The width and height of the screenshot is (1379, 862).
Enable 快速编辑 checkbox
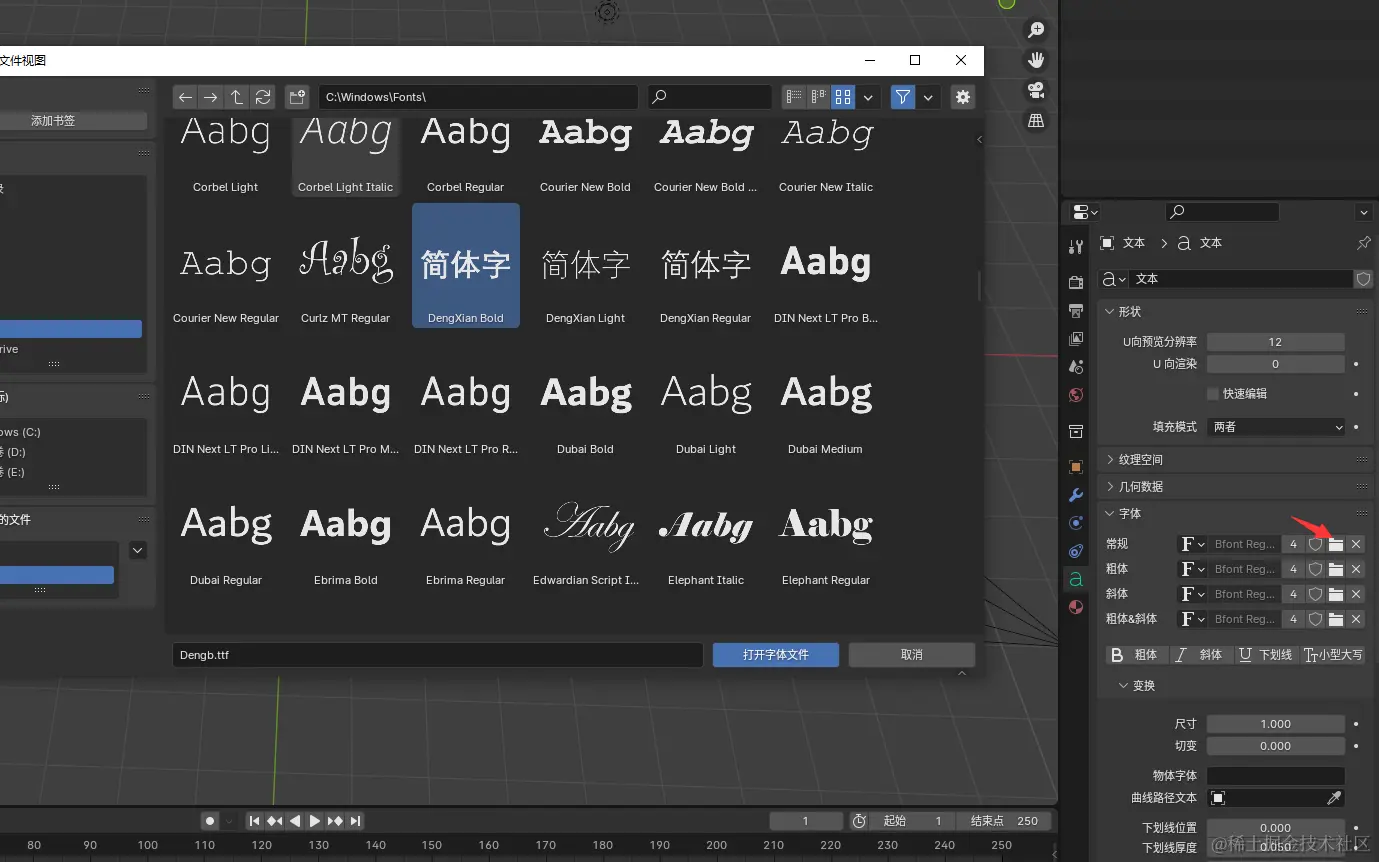pos(1213,394)
